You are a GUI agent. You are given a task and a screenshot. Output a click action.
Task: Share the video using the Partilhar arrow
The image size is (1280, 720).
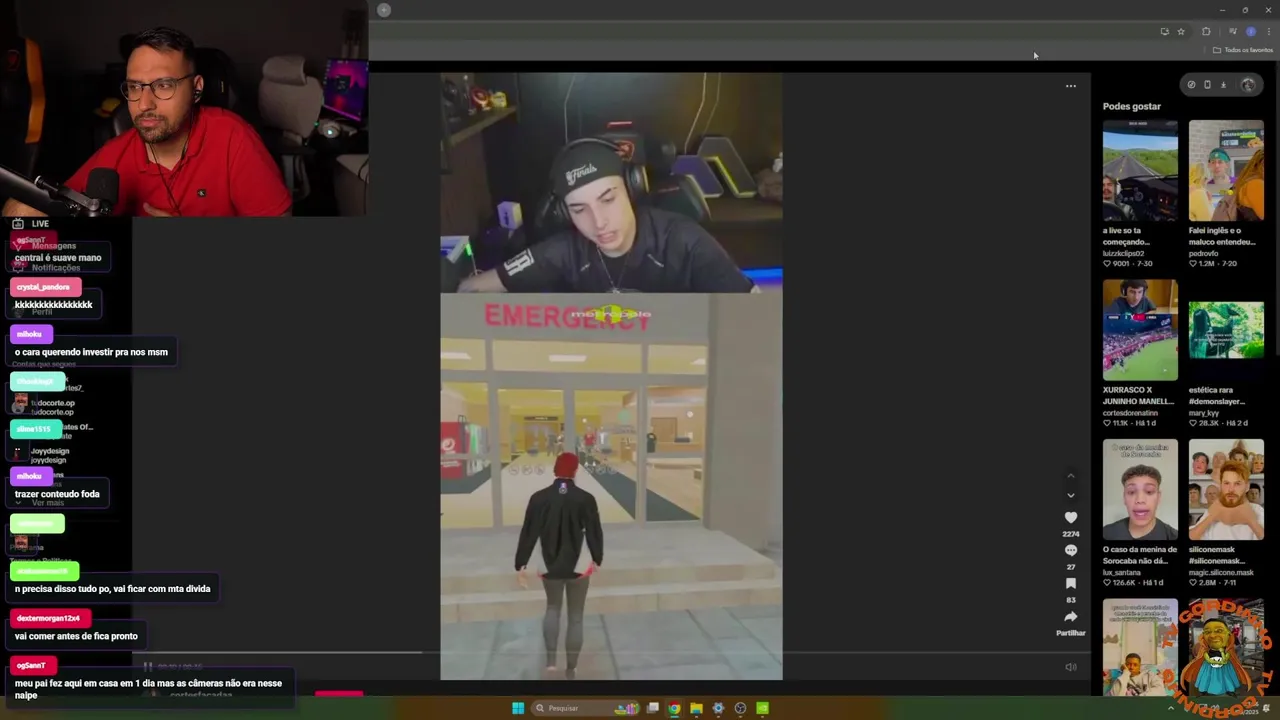click(1070, 617)
